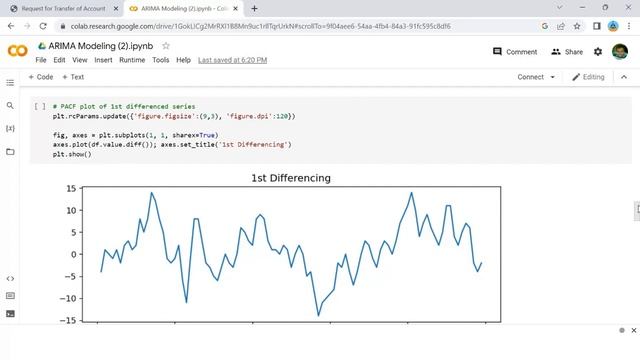The image size is (640, 360).
Task: Add a new Text cell
Action: [x=73, y=77]
